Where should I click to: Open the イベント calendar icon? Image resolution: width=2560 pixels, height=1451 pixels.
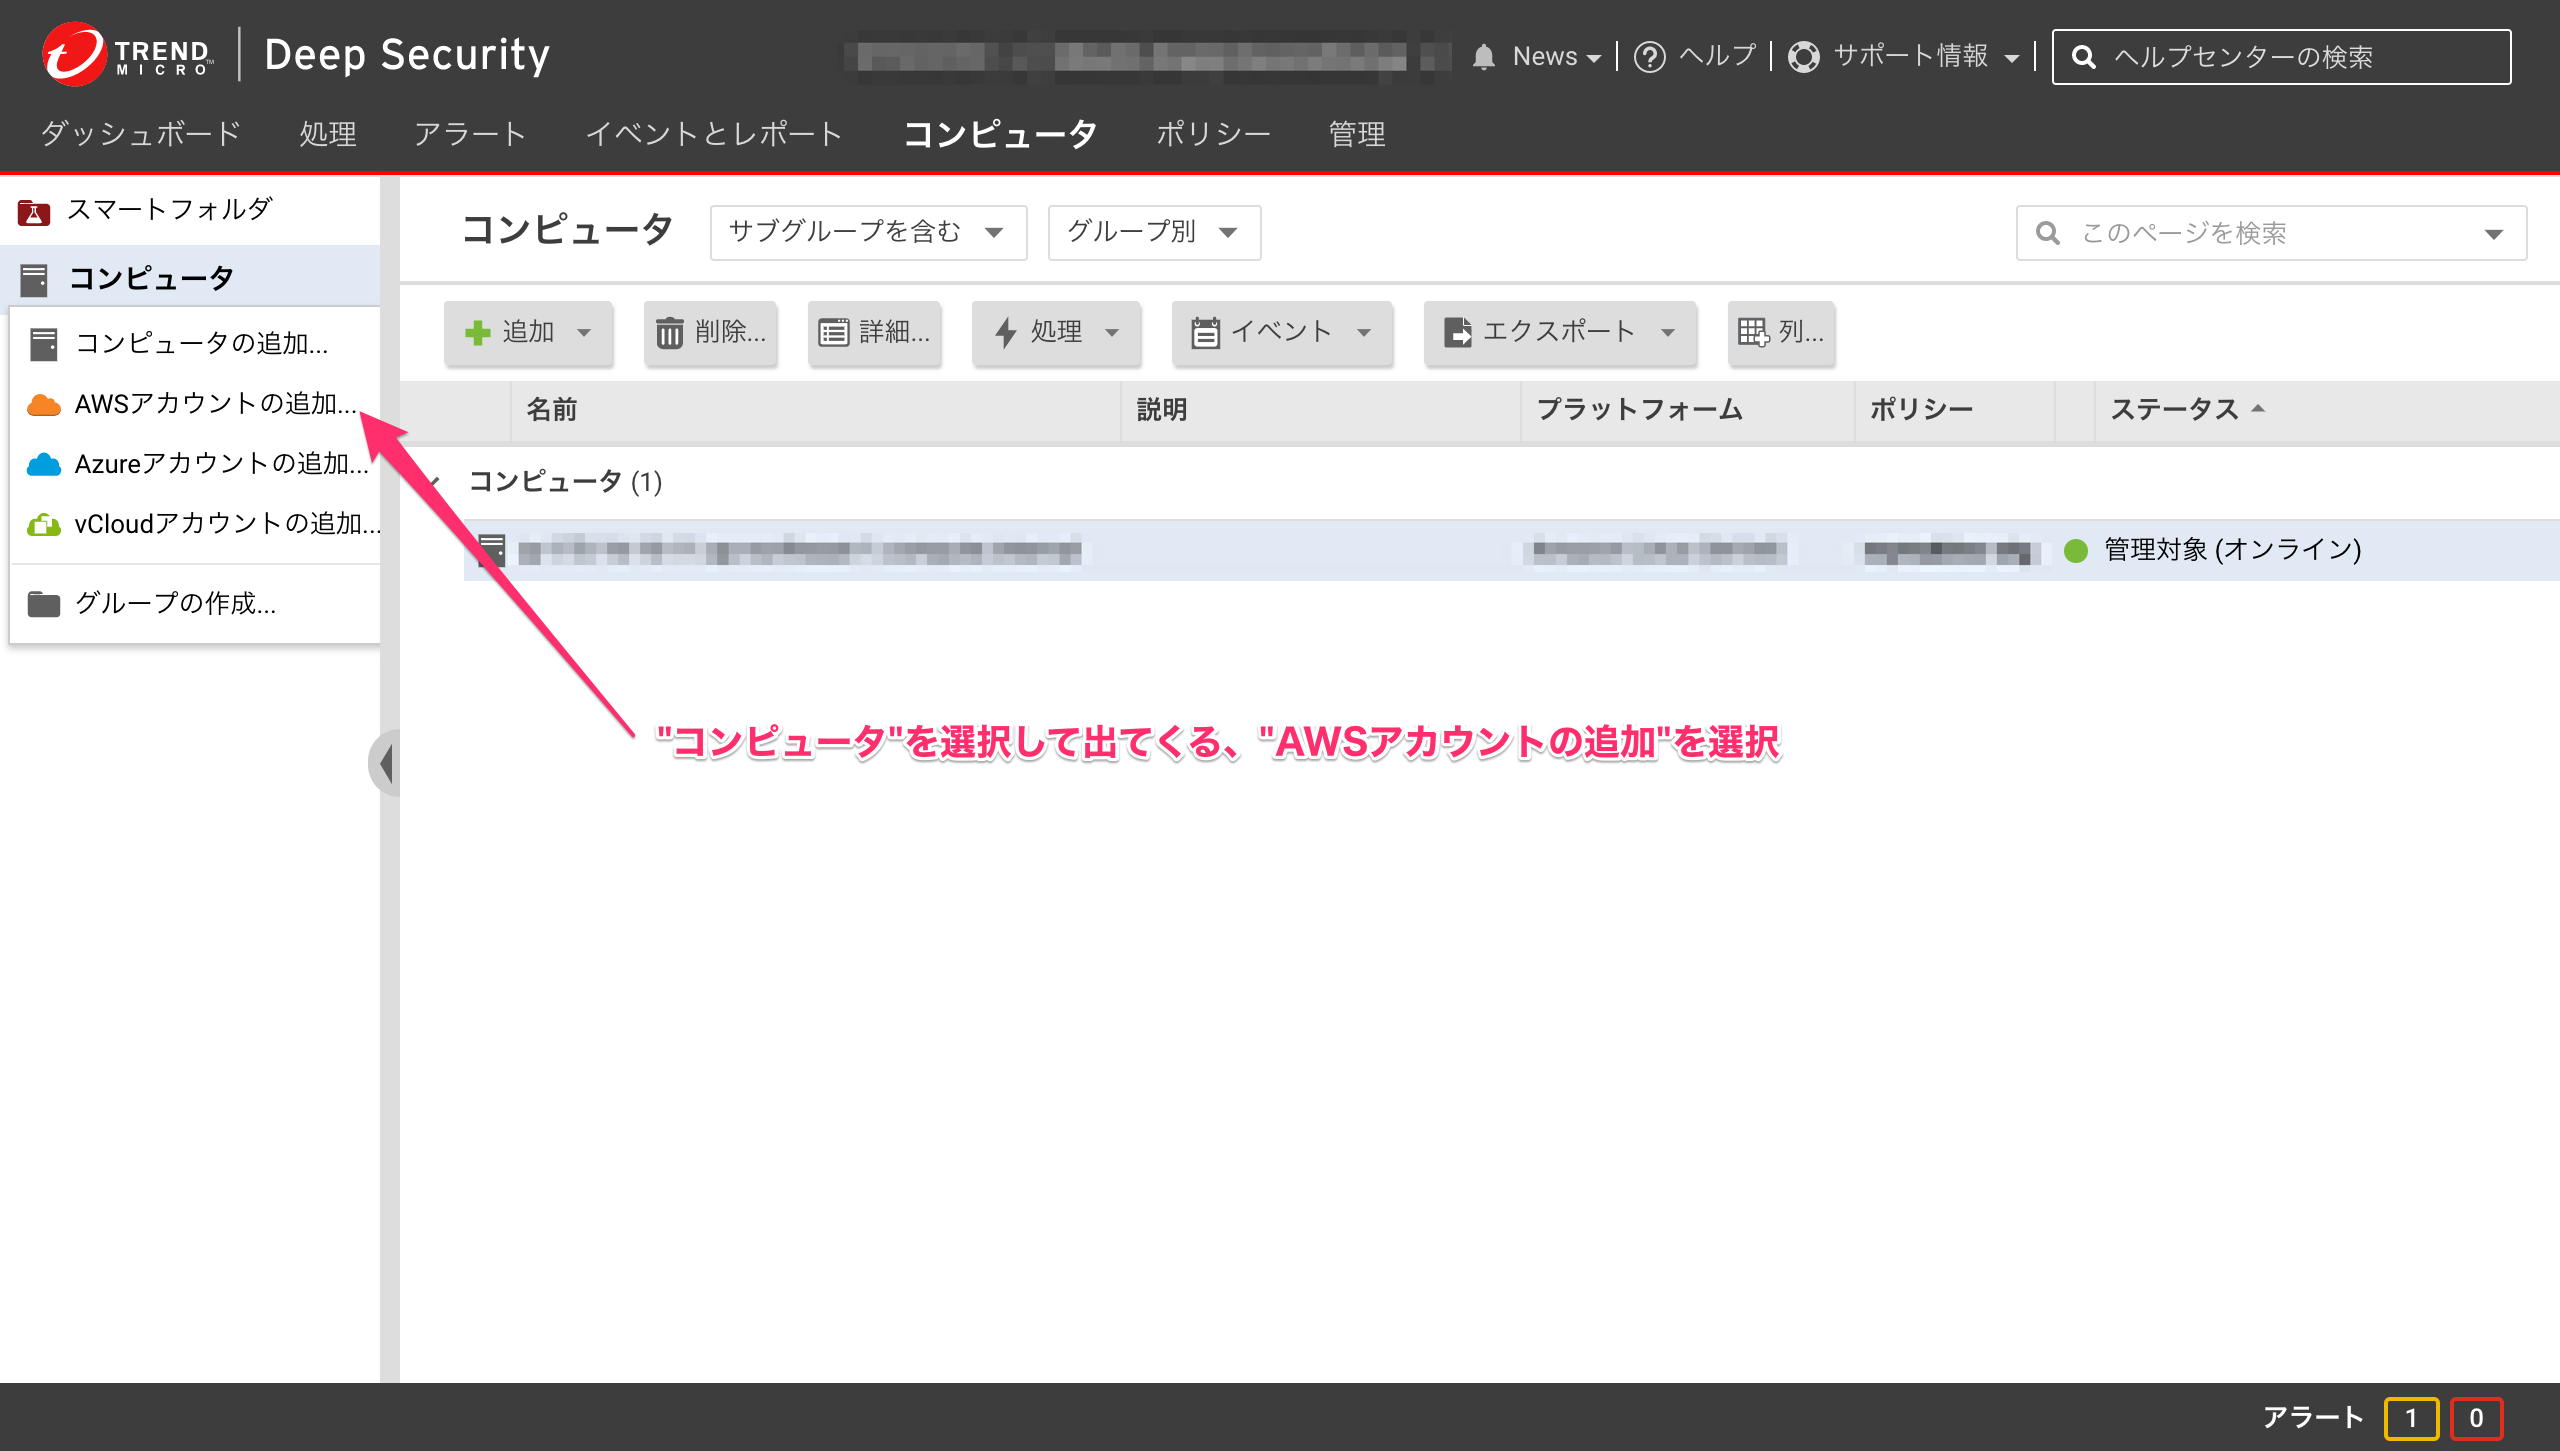point(1208,333)
